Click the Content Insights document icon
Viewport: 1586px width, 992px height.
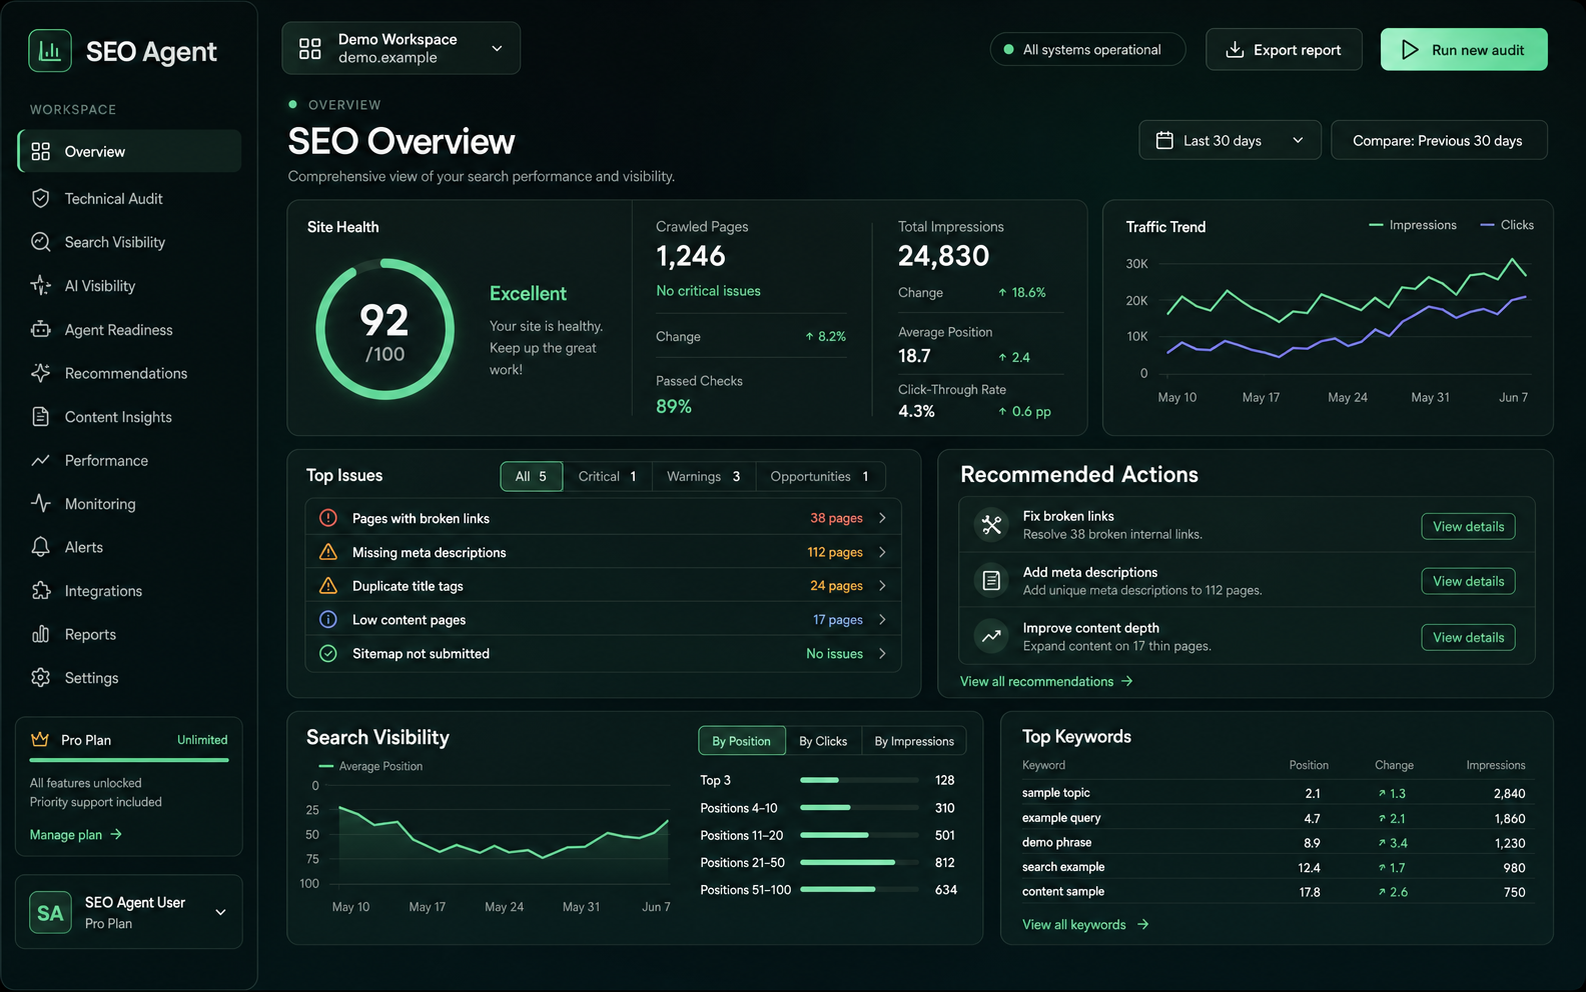[x=41, y=417]
